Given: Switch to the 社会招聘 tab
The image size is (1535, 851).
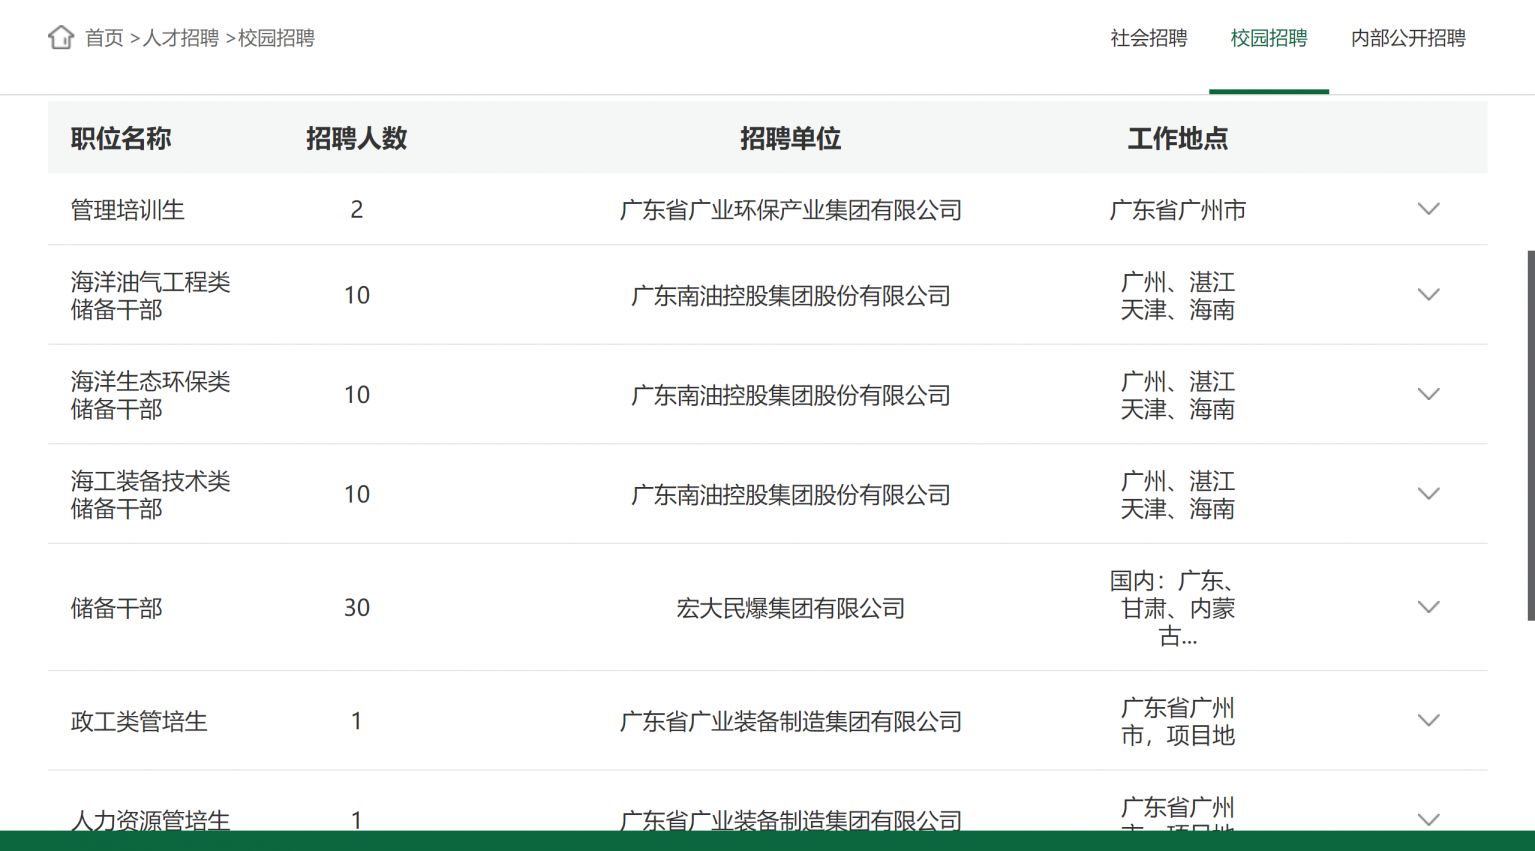Looking at the screenshot, I should [1146, 40].
